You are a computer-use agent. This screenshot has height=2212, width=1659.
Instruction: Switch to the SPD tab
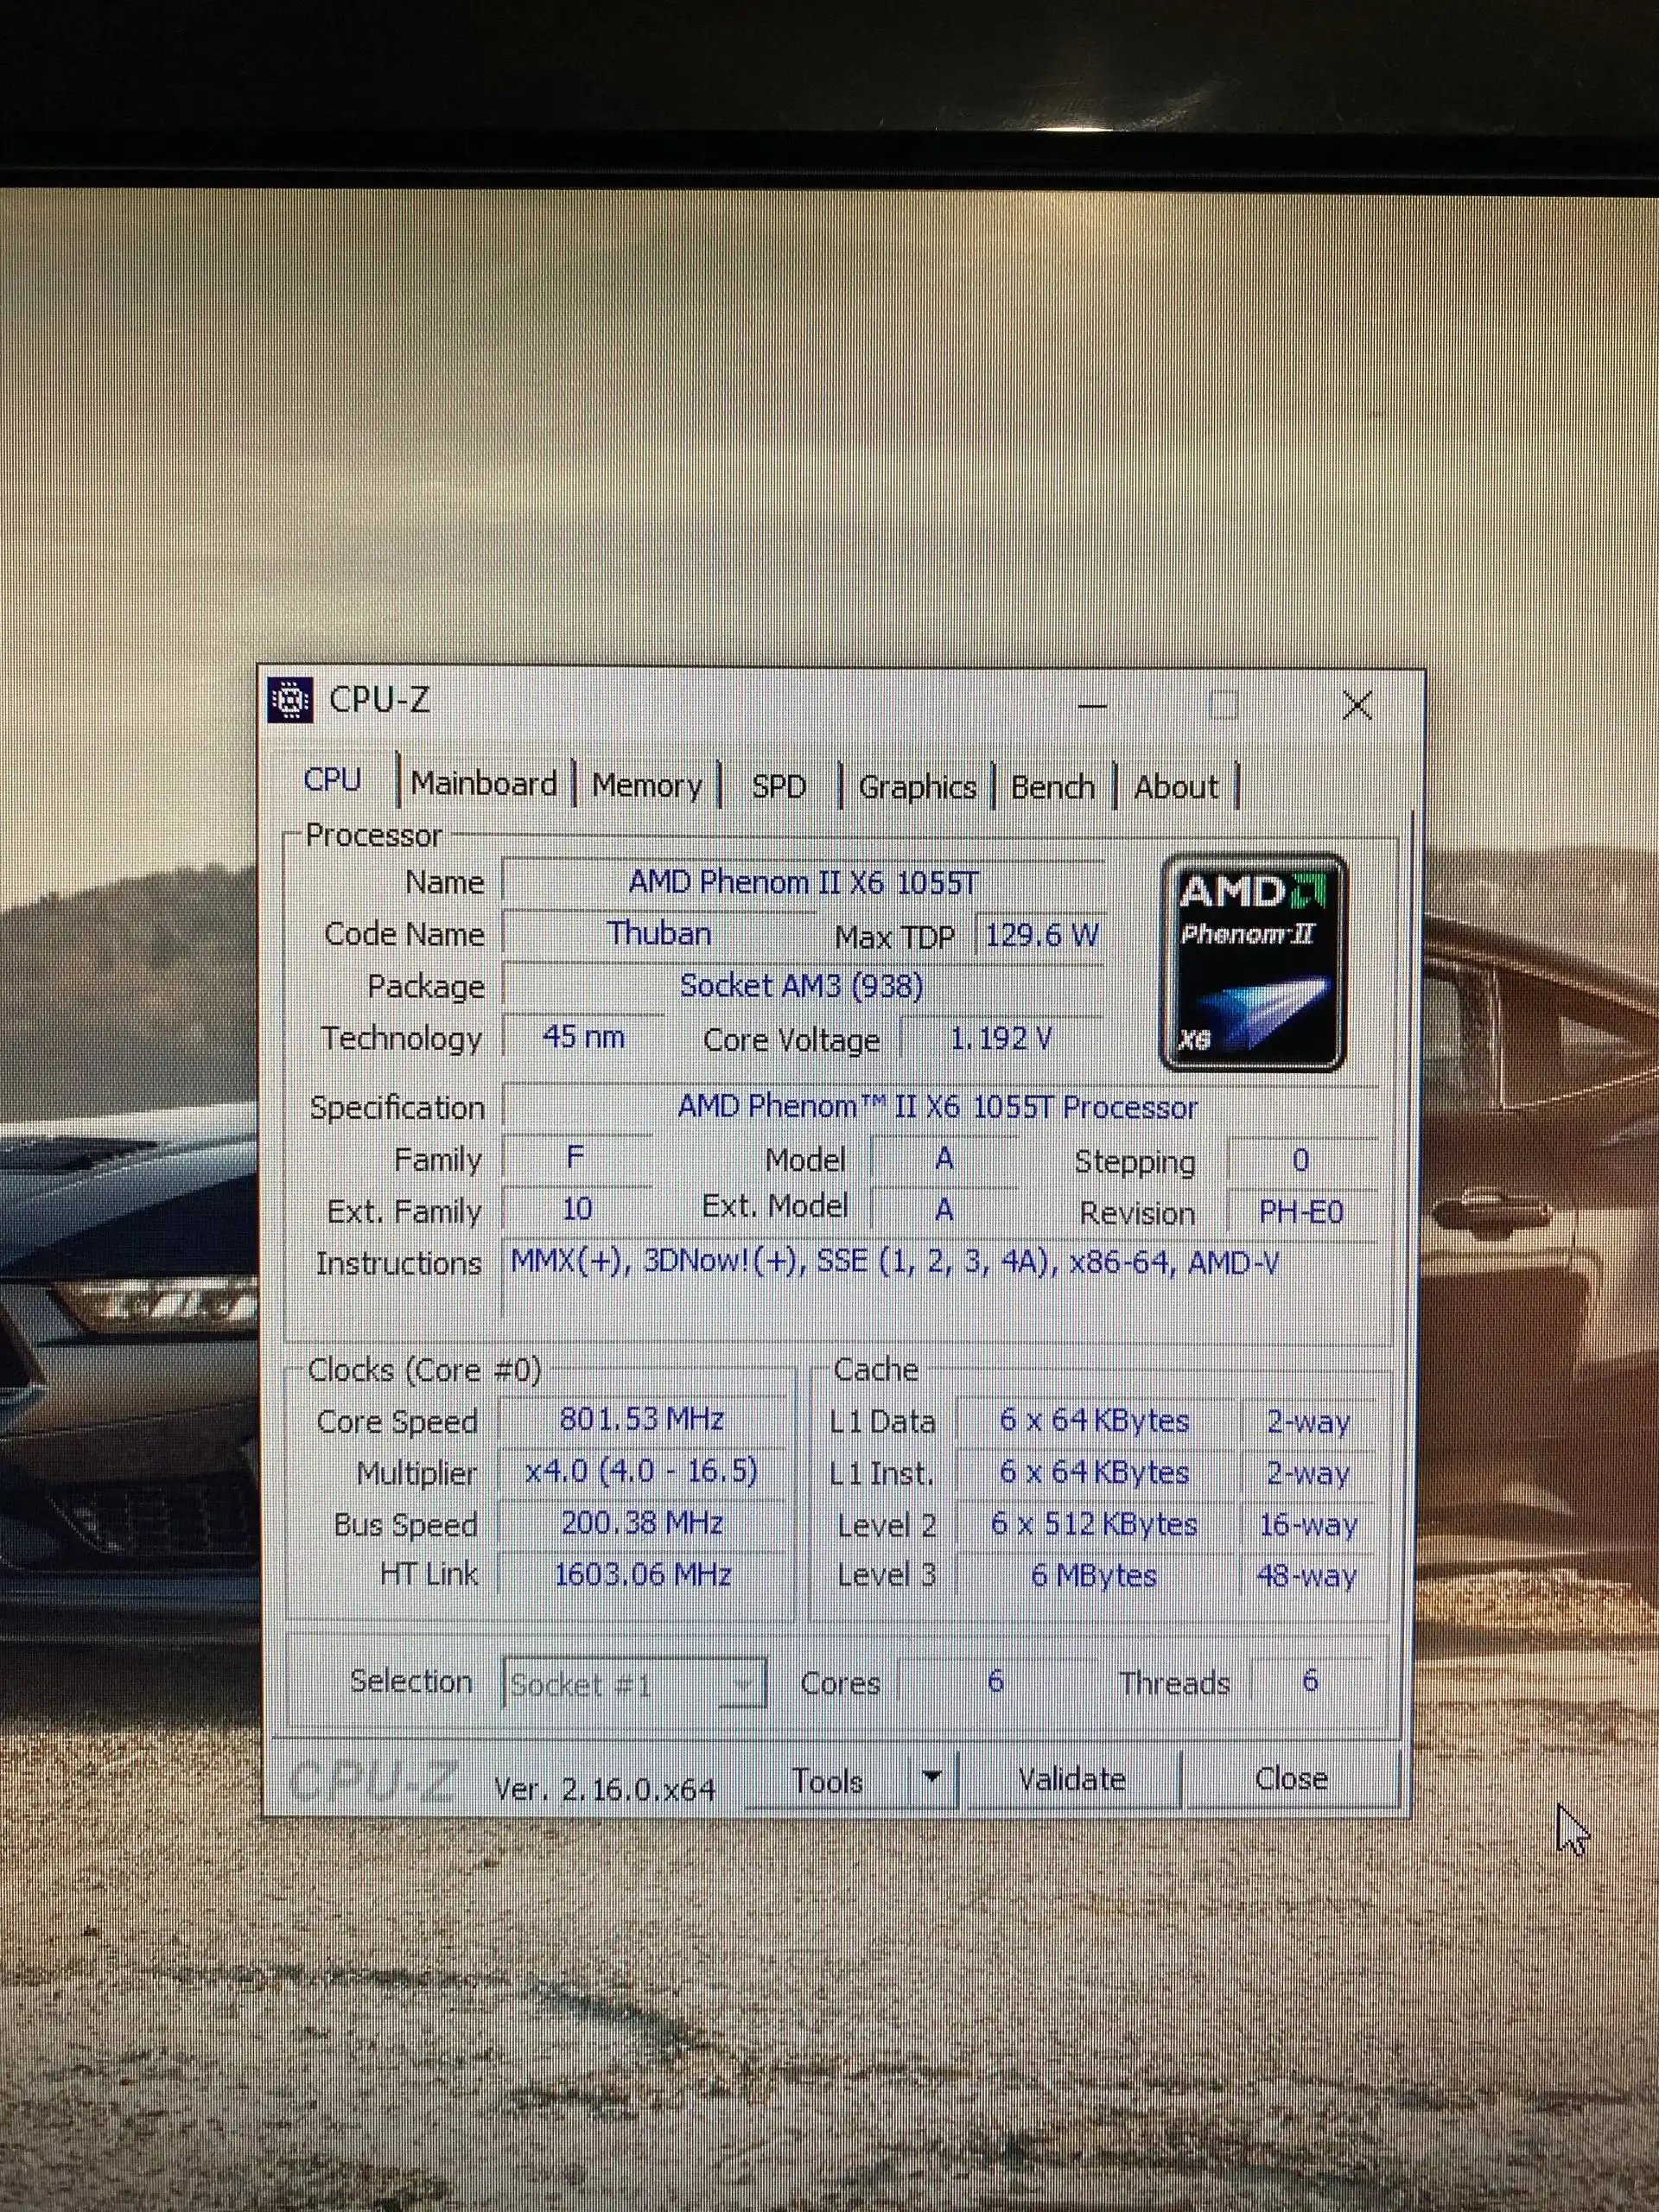coord(781,786)
